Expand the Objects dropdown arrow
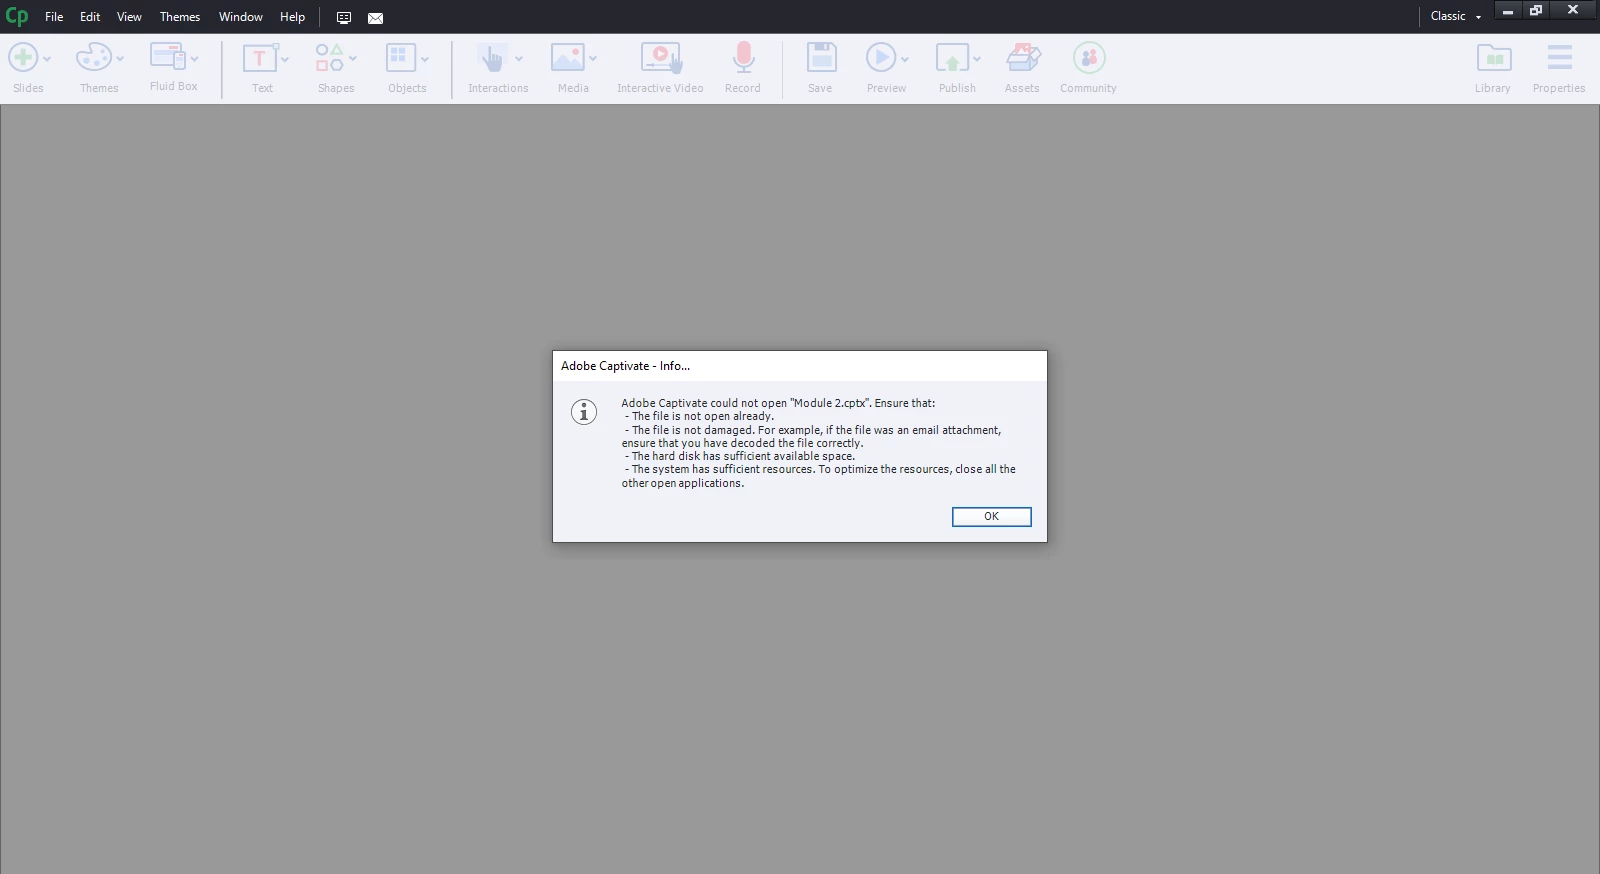 pos(425,60)
